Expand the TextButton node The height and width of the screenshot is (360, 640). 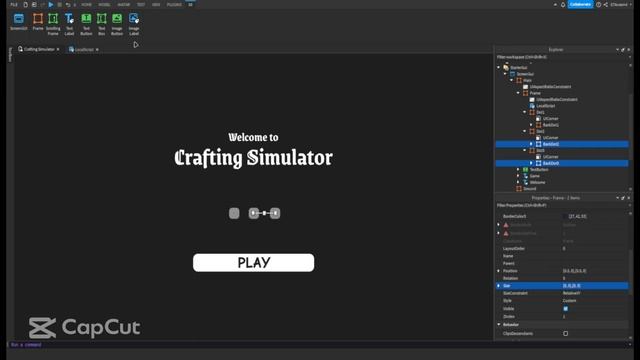(518, 169)
